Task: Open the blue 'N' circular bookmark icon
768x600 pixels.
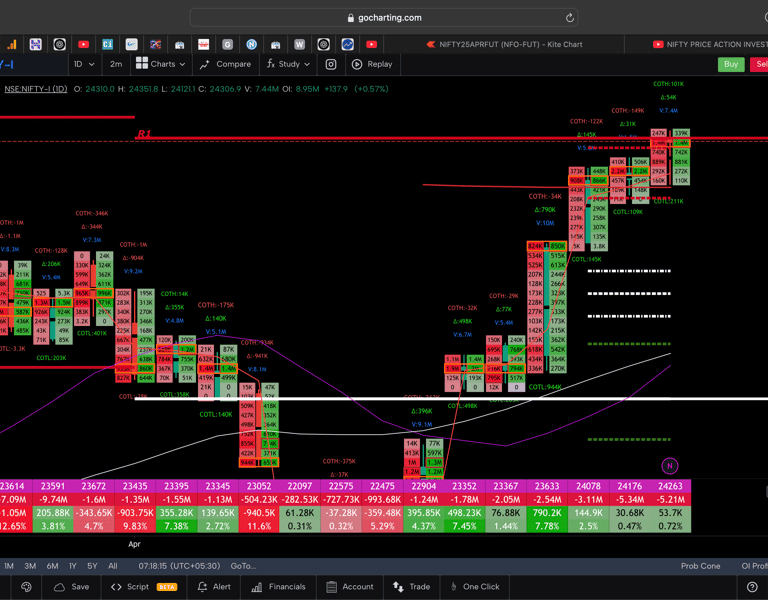Action: tap(251, 45)
